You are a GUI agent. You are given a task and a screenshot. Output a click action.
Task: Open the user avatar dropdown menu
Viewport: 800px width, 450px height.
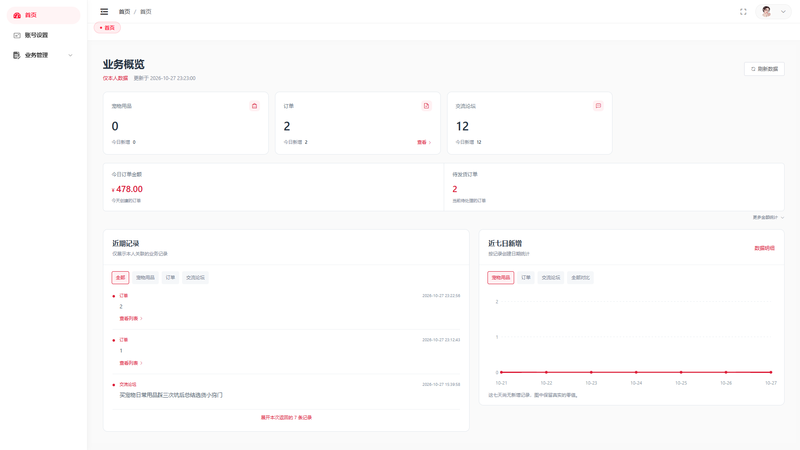click(x=773, y=12)
